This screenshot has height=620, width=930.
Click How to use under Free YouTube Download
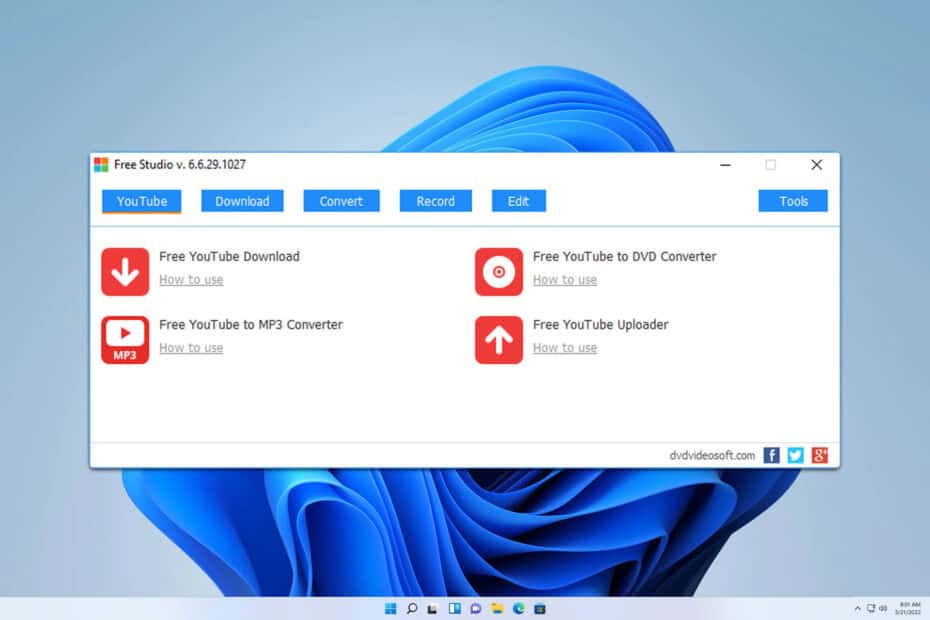click(191, 279)
